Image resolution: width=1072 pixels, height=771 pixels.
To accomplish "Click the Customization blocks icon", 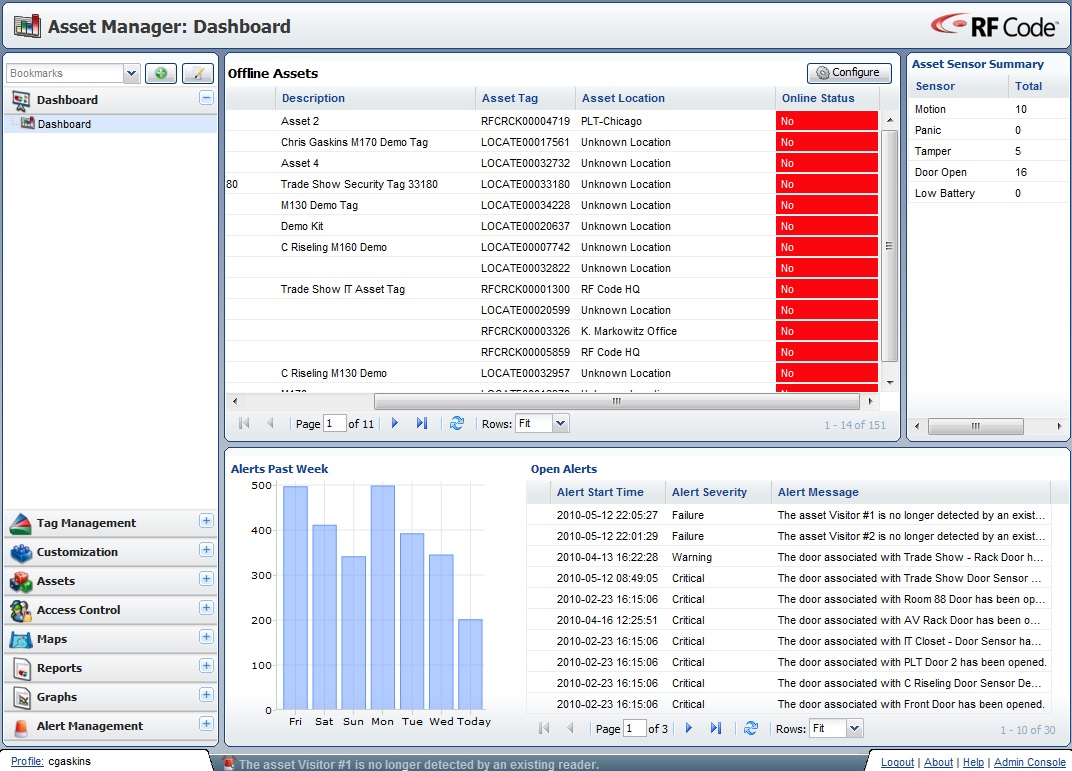I will pos(21,552).
